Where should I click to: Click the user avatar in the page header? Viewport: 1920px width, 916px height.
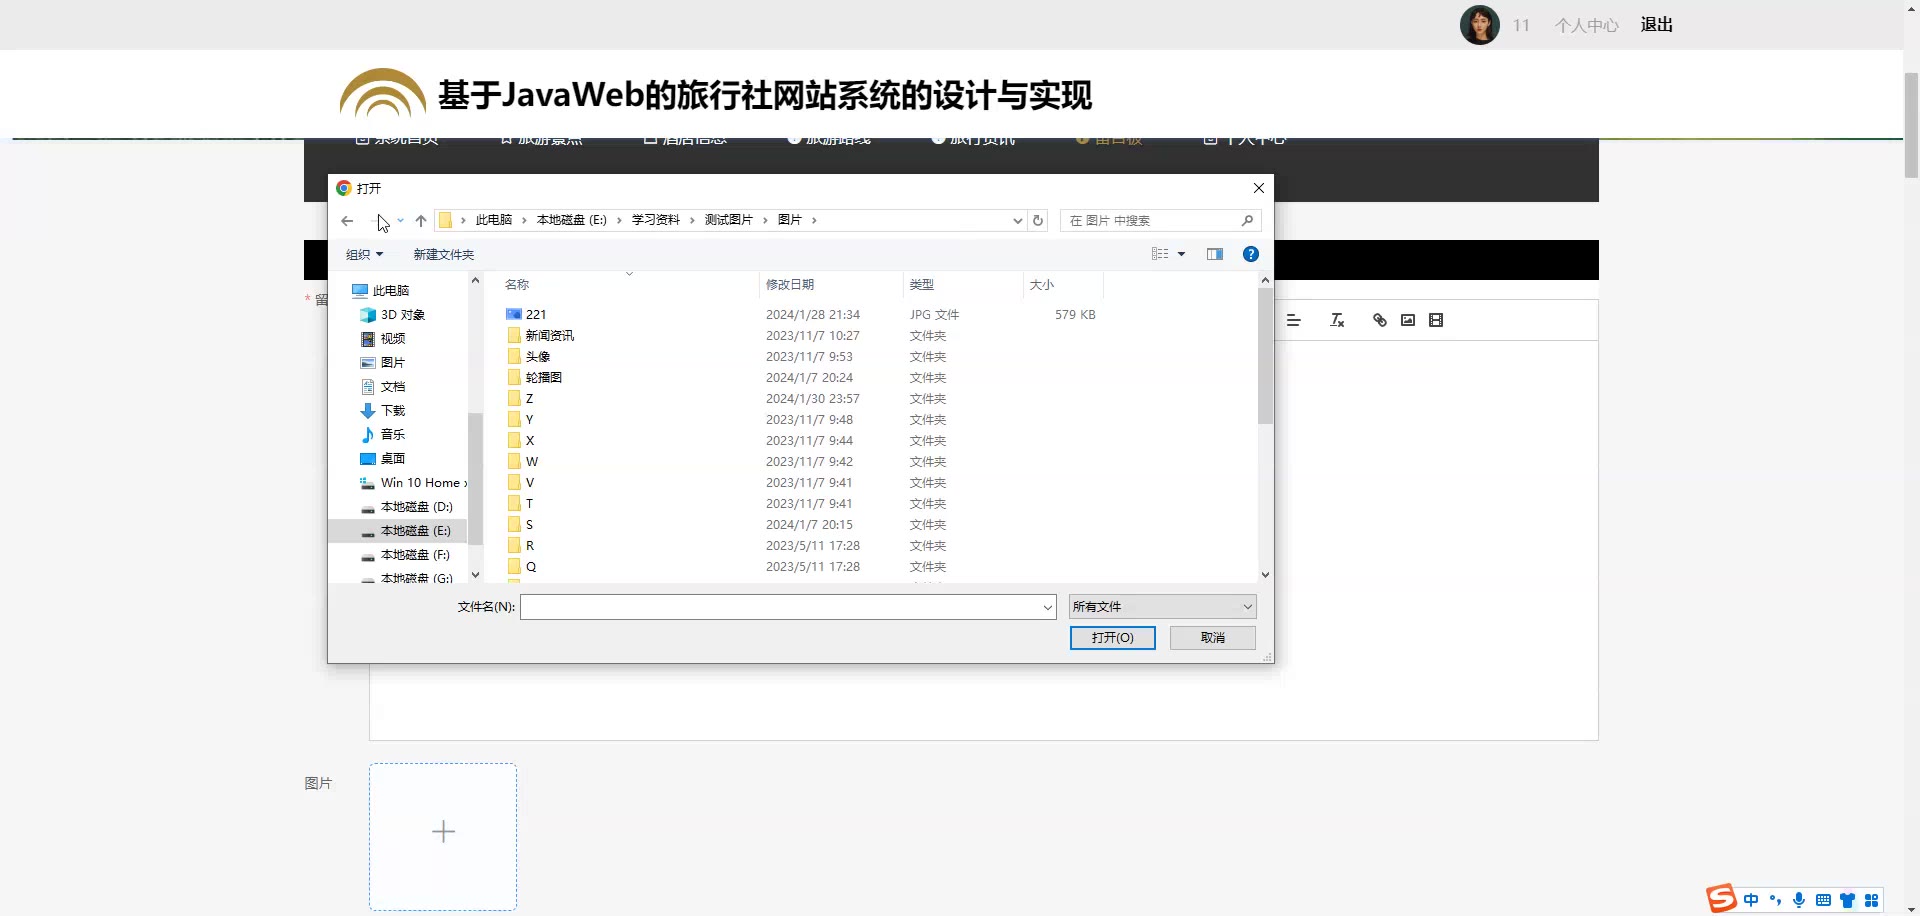tap(1480, 25)
